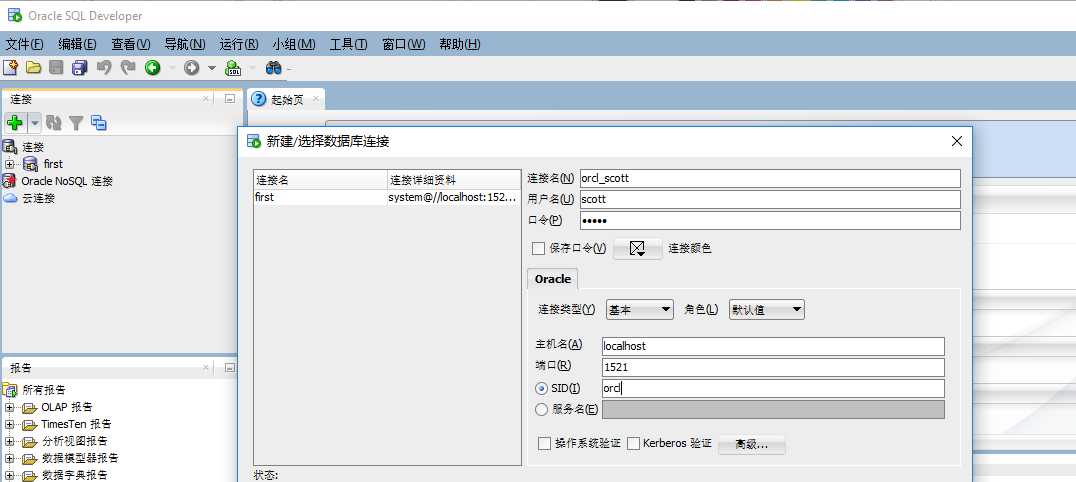Open the 编辑 menu
Viewport: 1076px width, 482px height.
(x=77, y=44)
